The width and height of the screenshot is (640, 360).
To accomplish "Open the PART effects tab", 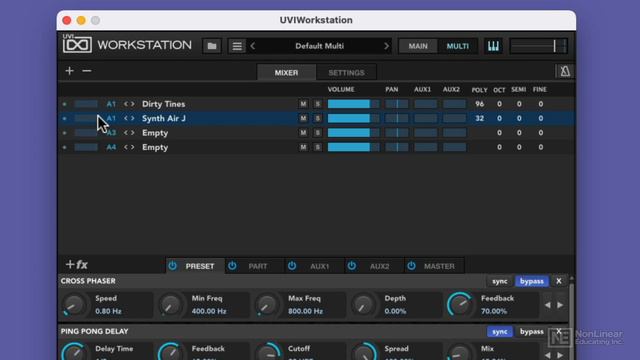I will 258,267.
